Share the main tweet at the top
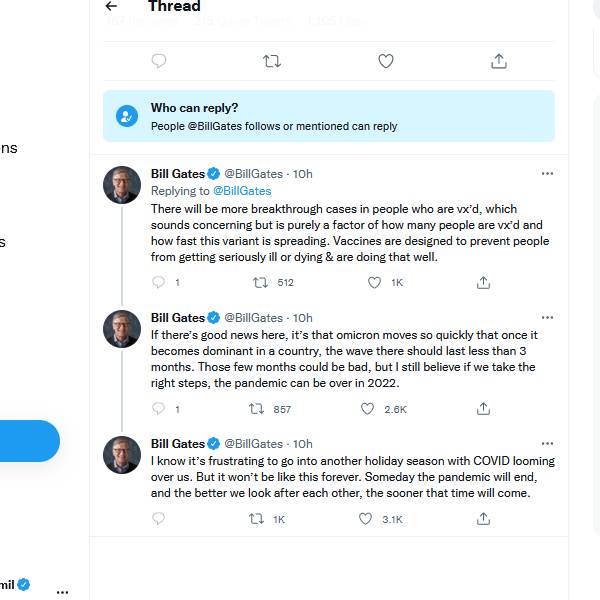 (x=498, y=61)
